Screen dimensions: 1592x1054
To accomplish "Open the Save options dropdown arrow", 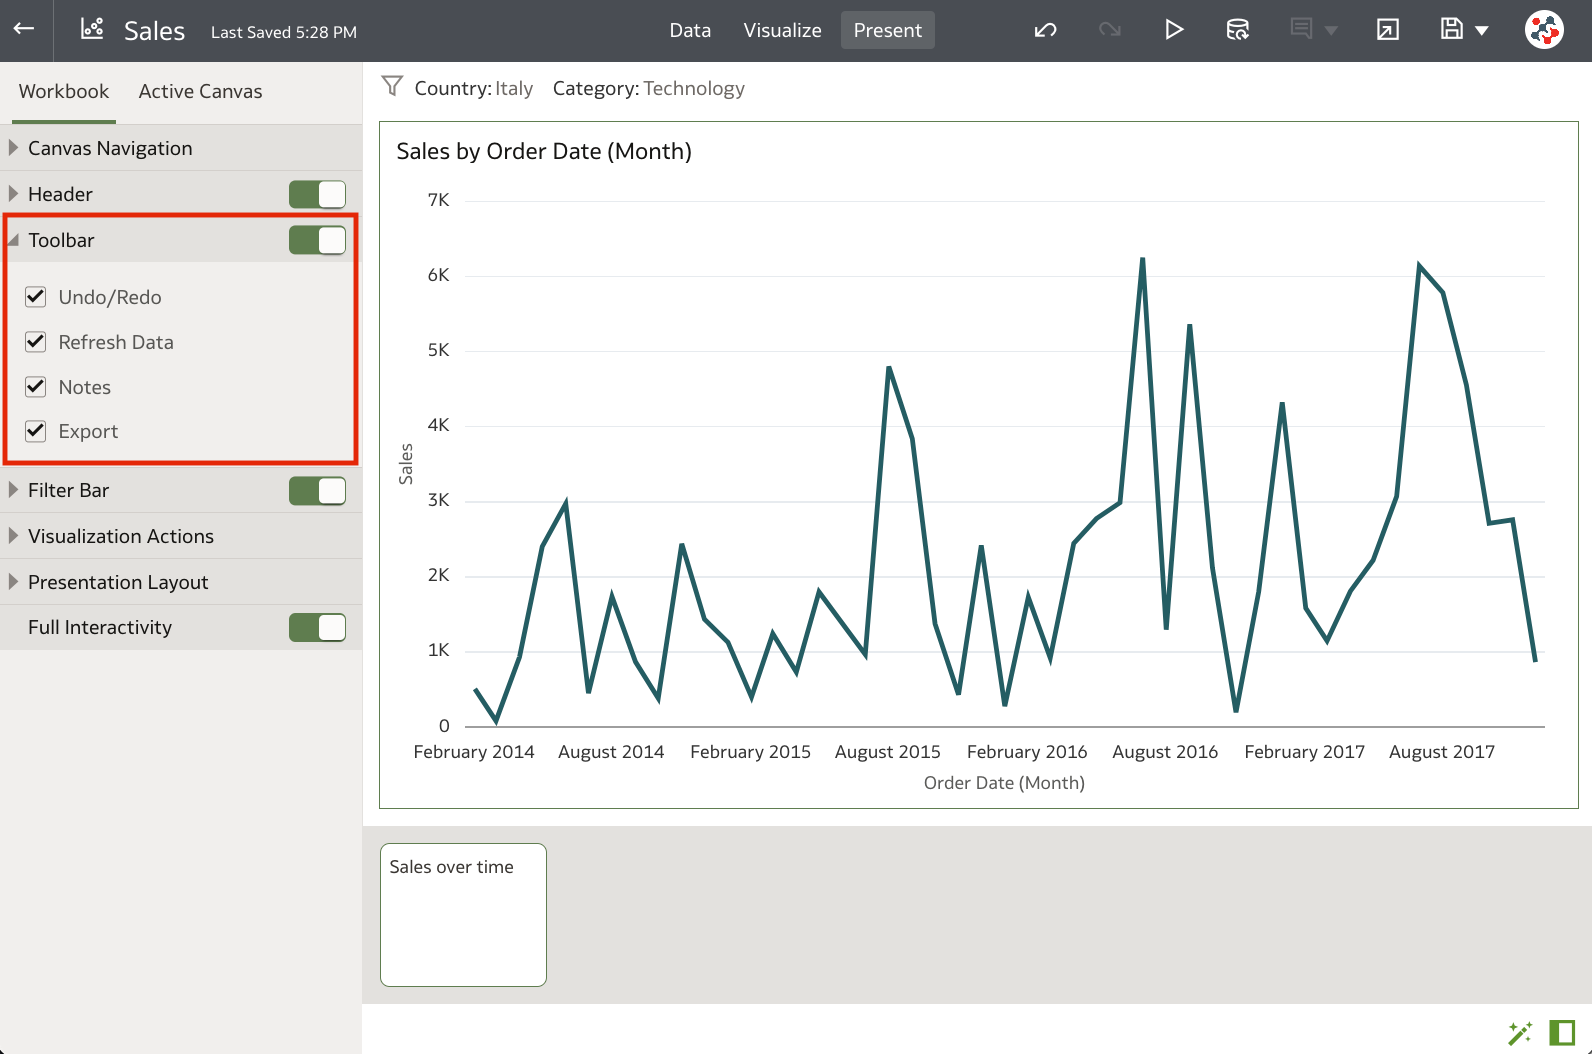I will pos(1482,31).
